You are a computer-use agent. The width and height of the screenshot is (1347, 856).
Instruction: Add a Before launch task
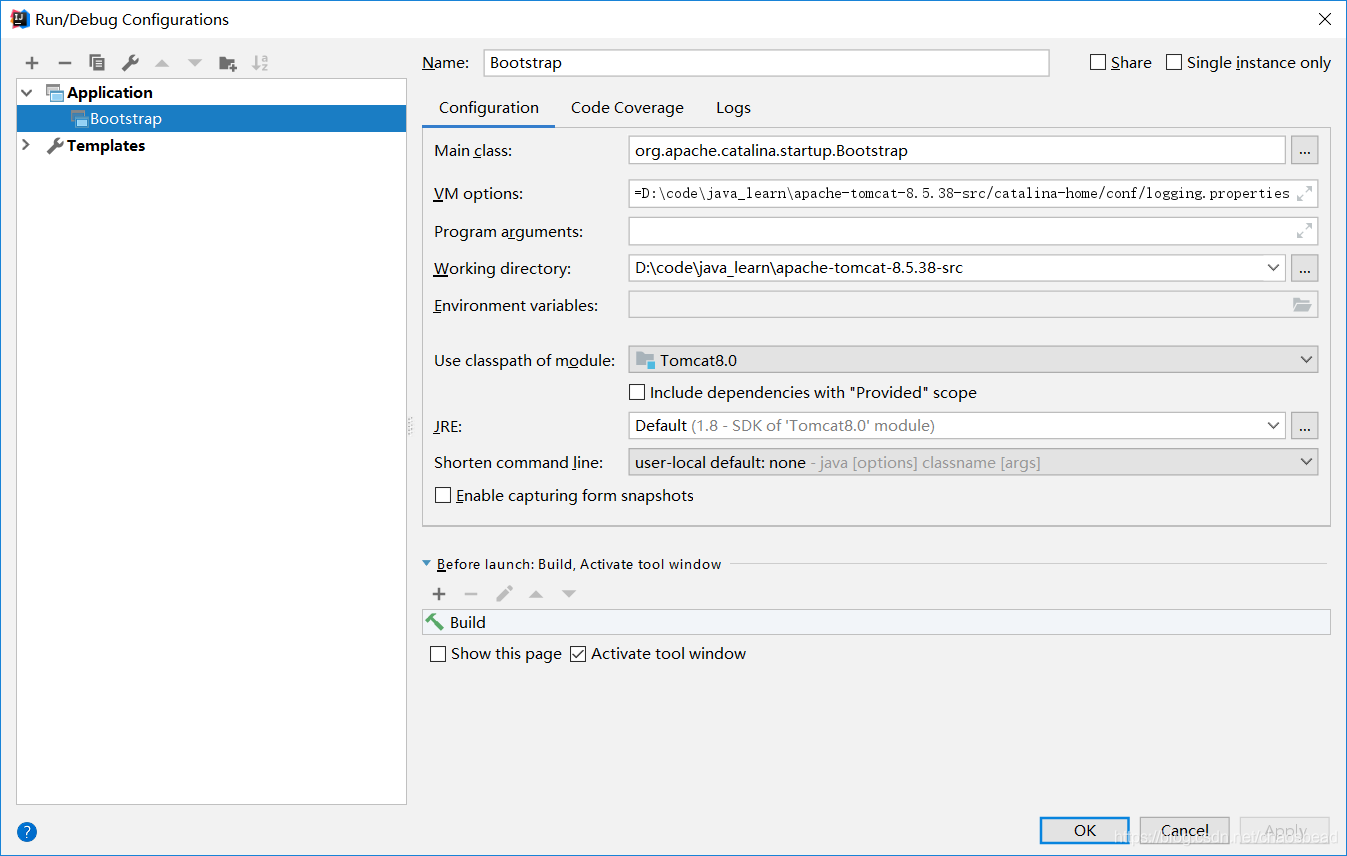(x=439, y=594)
